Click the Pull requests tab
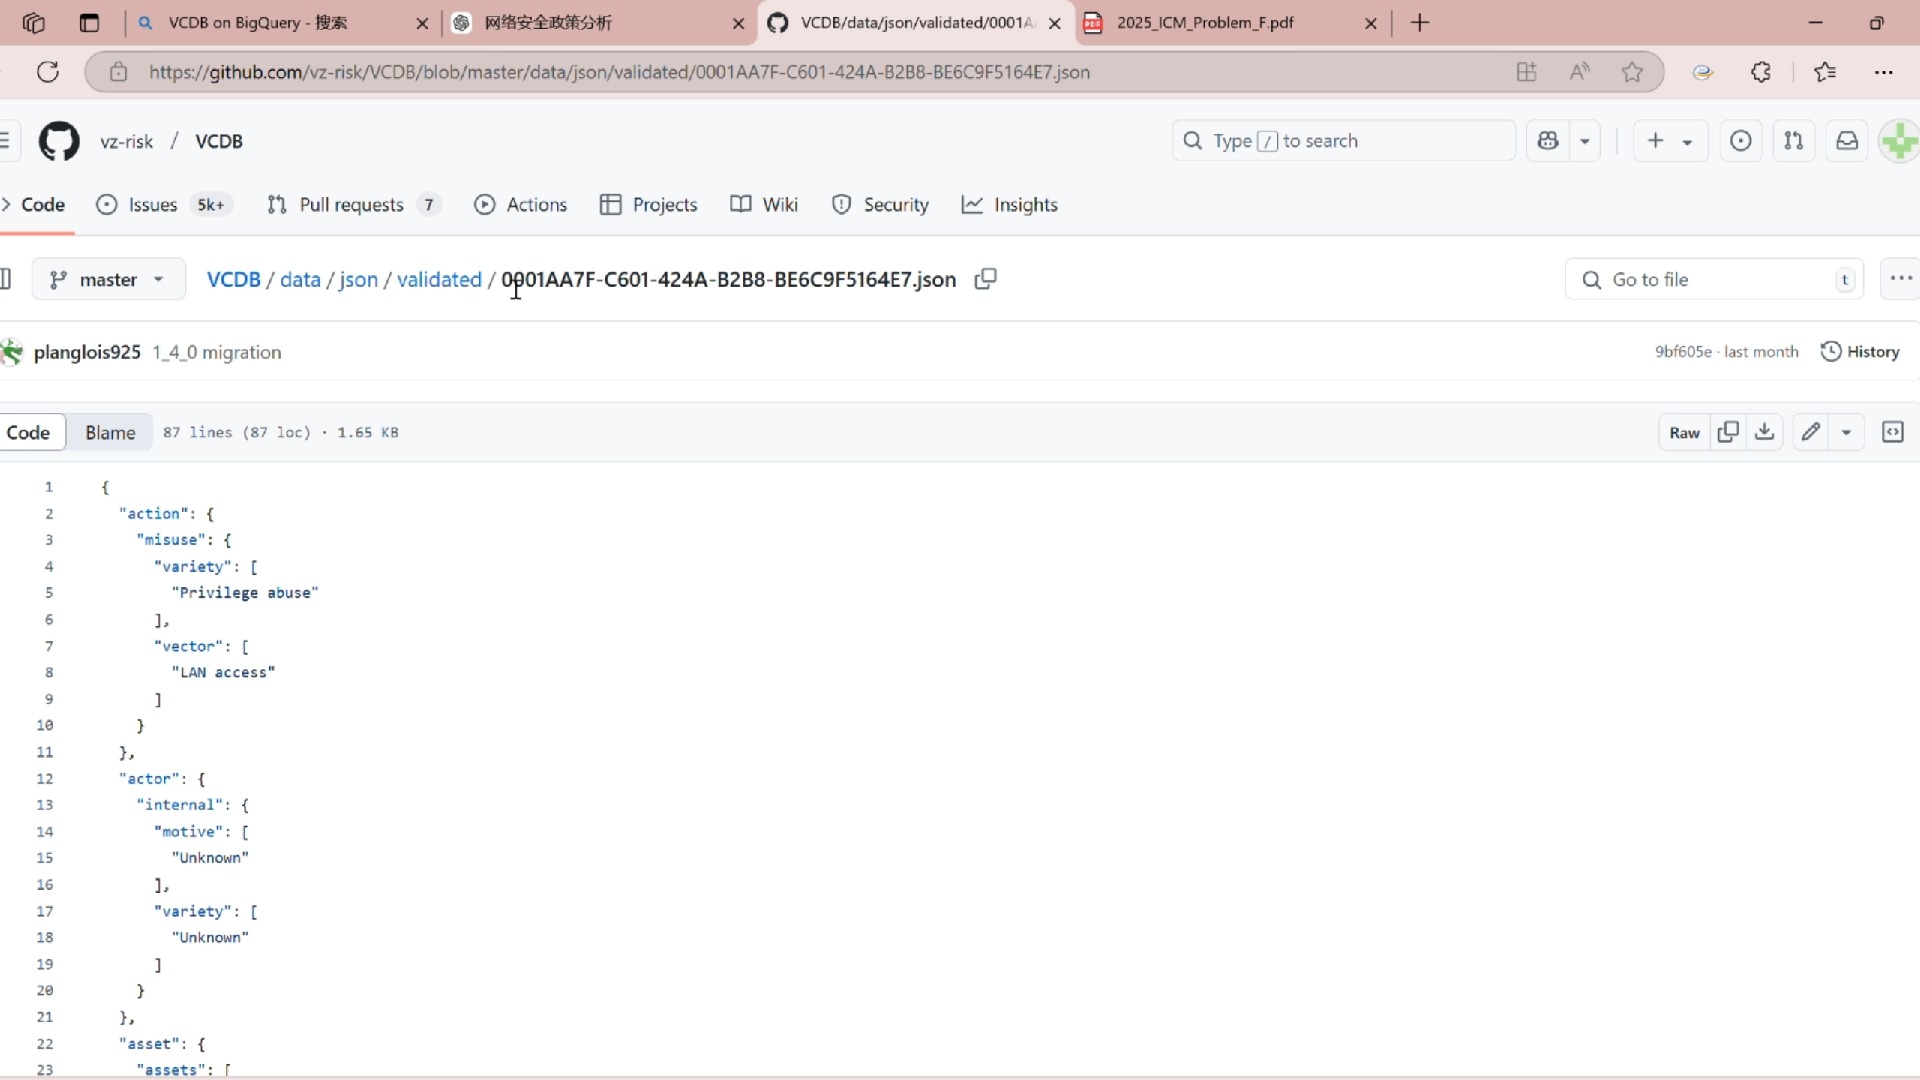This screenshot has width=1920, height=1080. click(x=351, y=204)
